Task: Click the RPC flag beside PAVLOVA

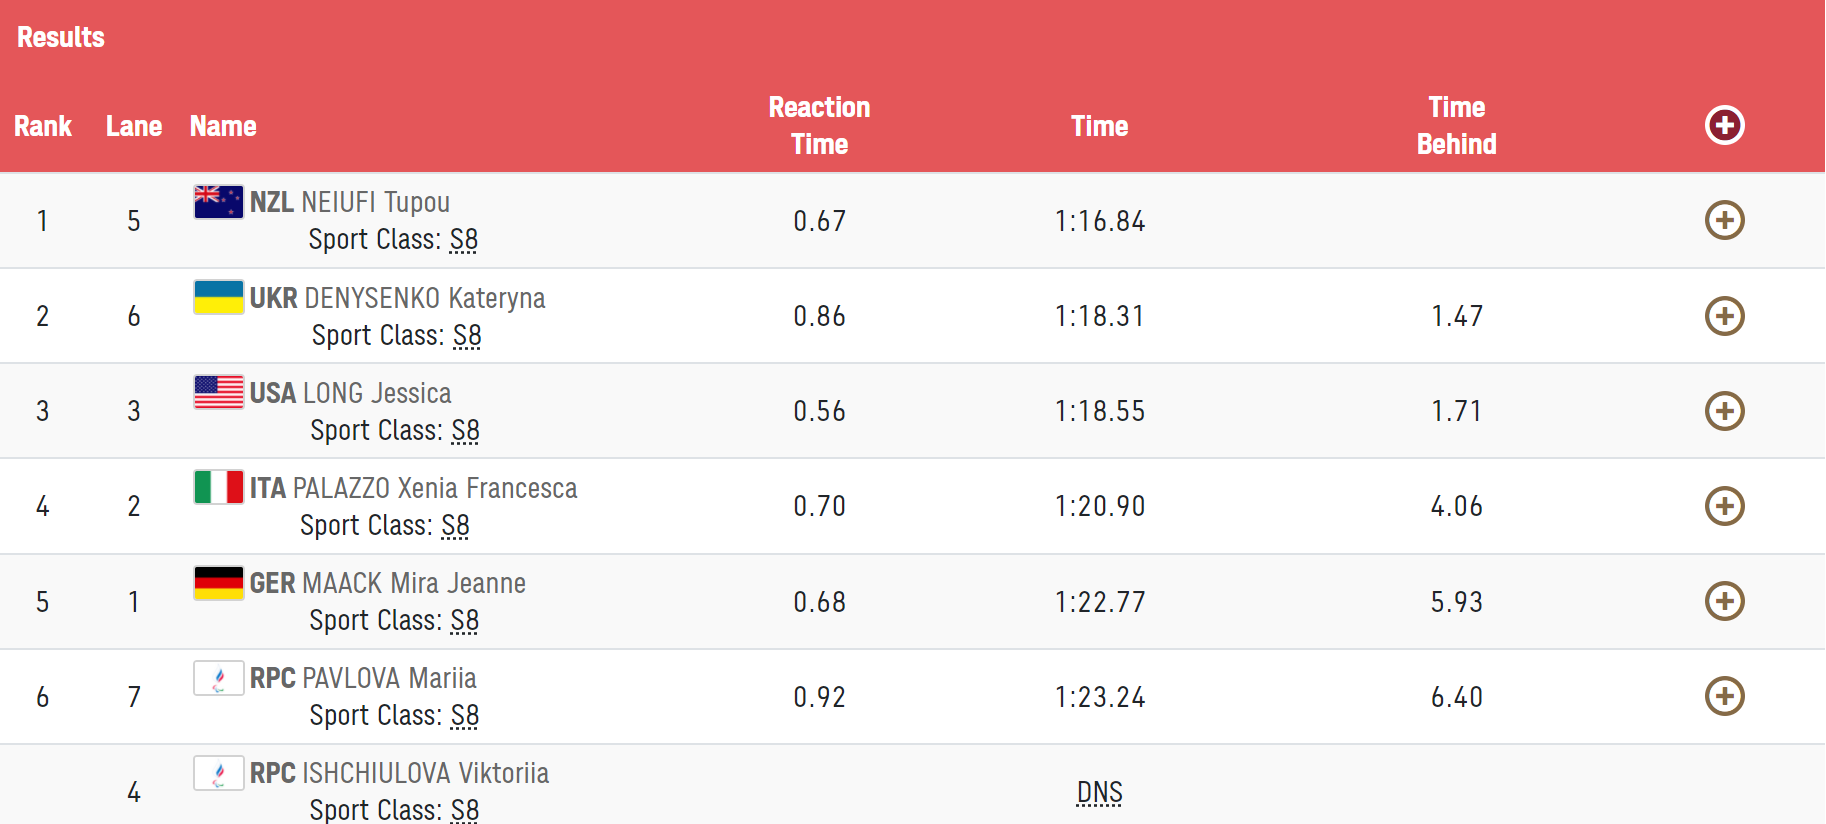Action: coord(218,678)
